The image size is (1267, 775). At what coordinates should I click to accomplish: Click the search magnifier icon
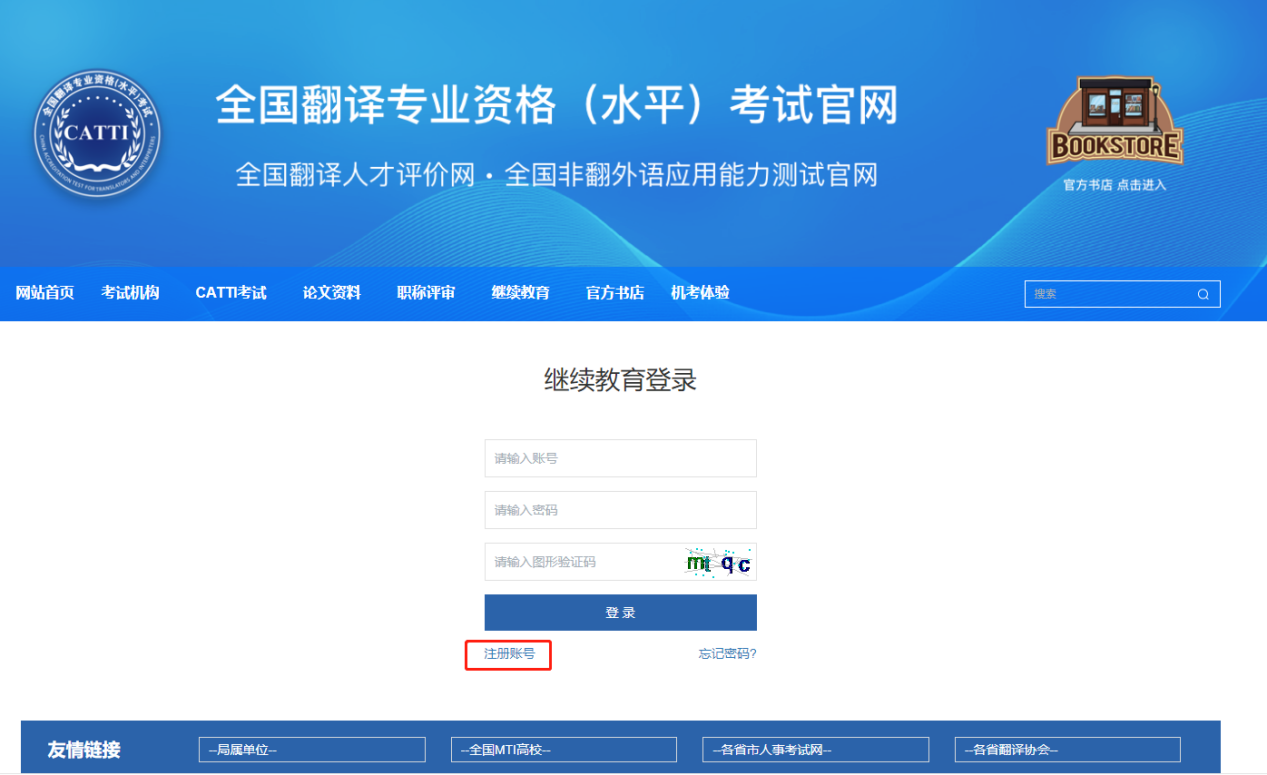tap(1203, 294)
